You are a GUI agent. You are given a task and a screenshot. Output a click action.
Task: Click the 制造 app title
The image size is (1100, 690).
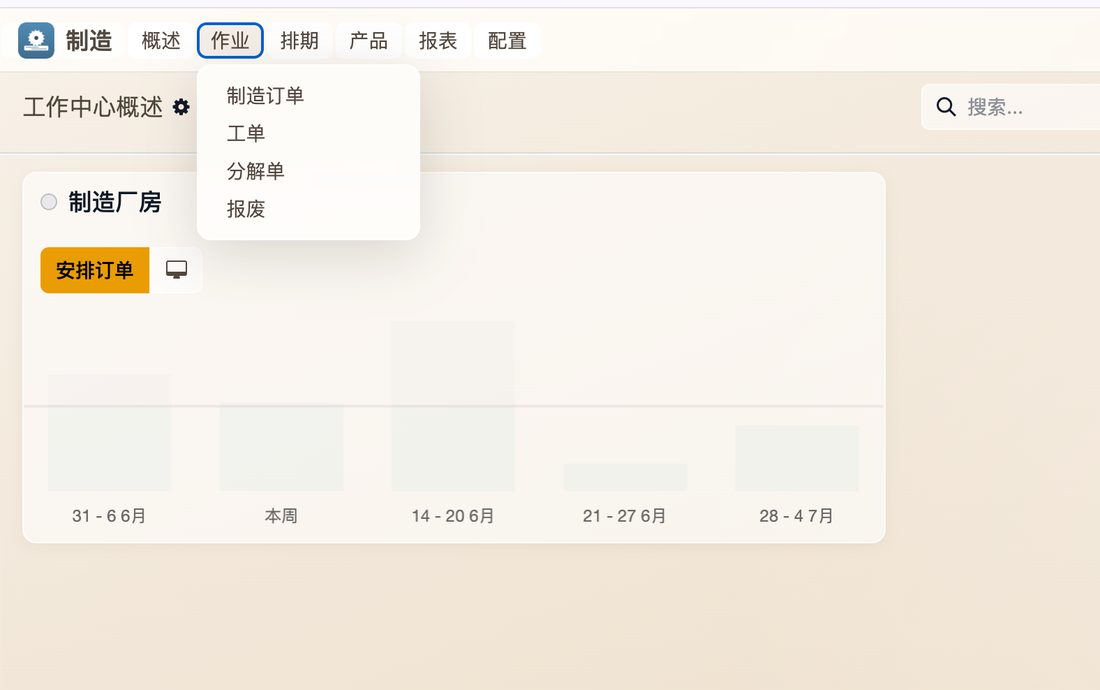pyautogui.click(x=89, y=41)
